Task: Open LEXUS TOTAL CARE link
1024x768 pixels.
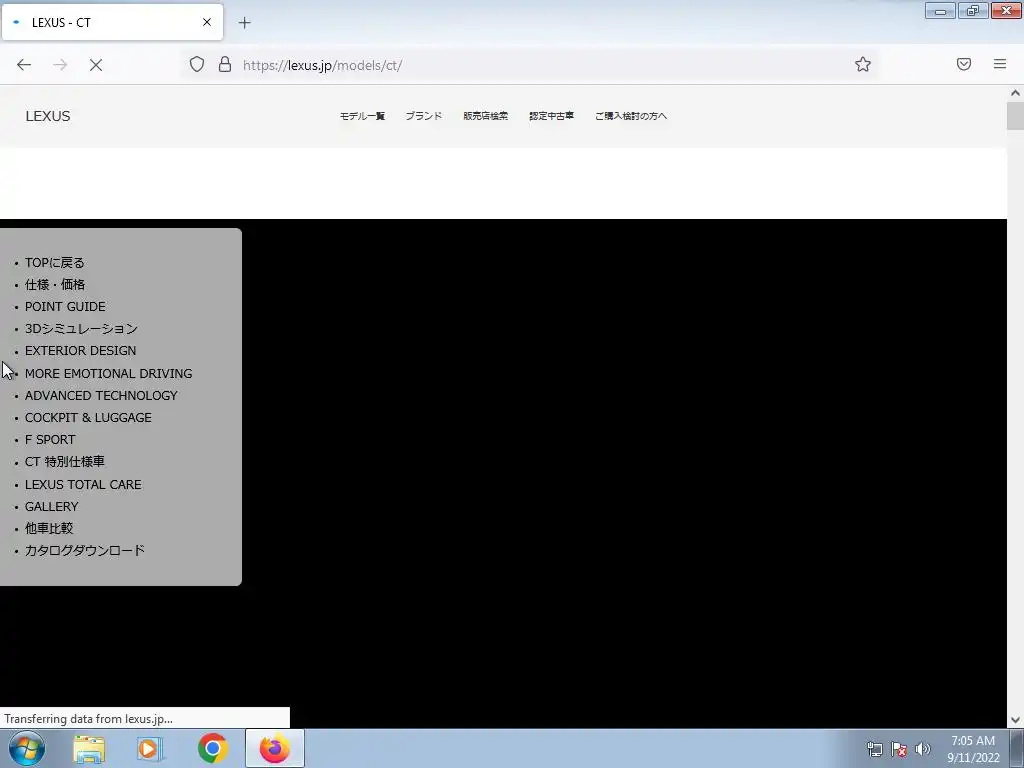Action: [83, 485]
